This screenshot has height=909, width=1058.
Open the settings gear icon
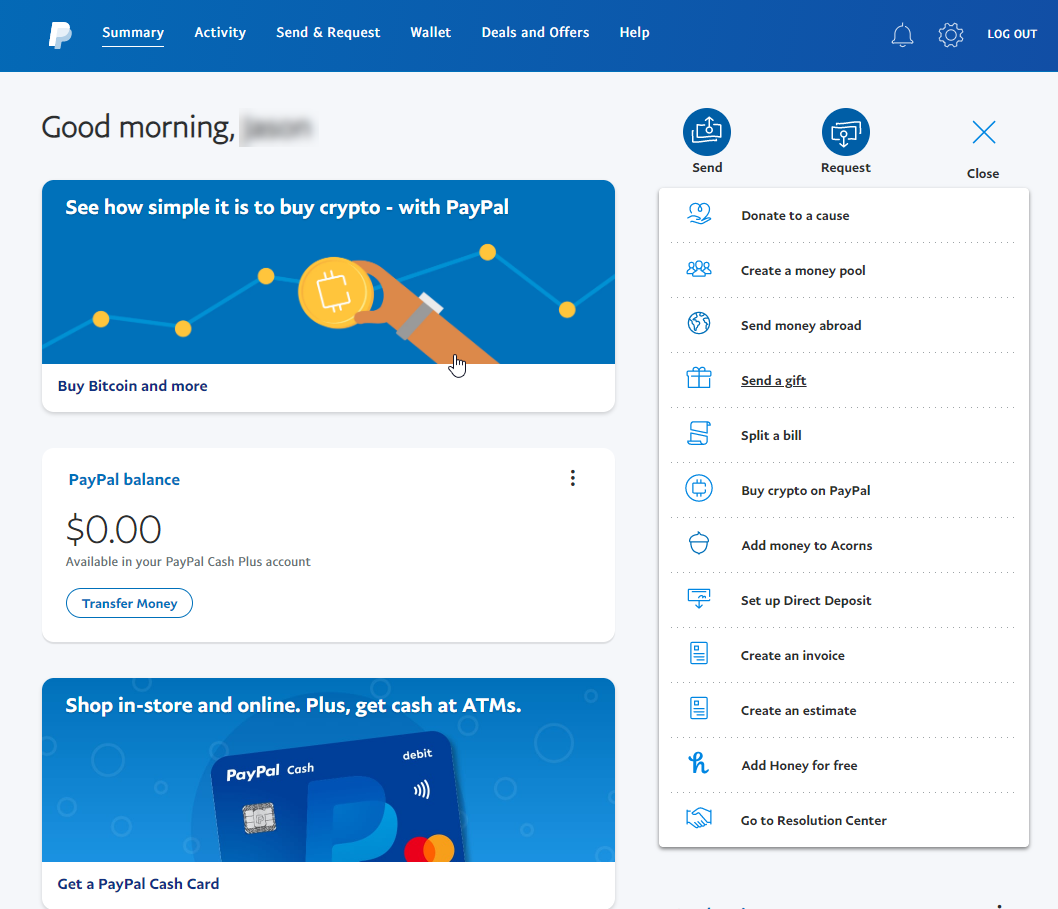(950, 34)
